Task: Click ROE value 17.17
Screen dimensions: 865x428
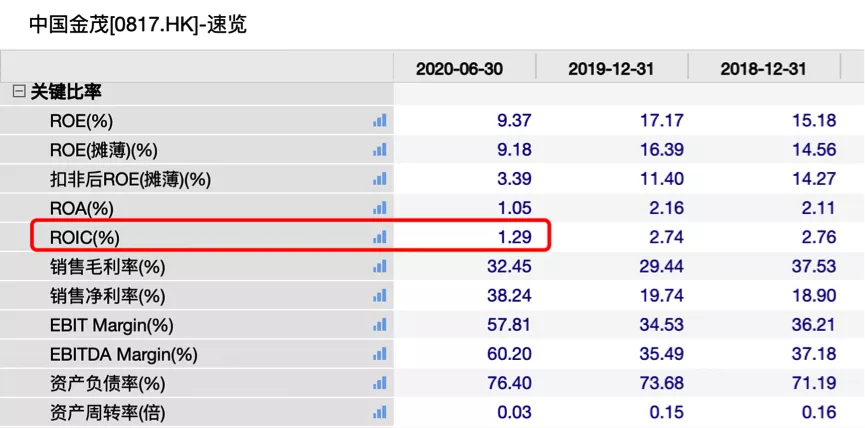Action: pyautogui.click(x=660, y=120)
